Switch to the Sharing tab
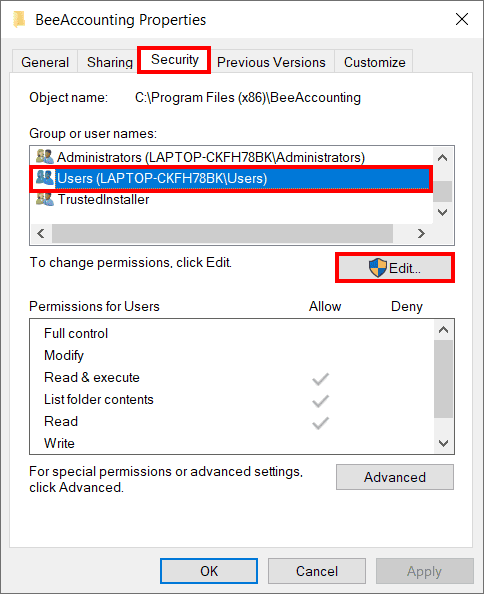This screenshot has width=484, height=594. [110, 62]
